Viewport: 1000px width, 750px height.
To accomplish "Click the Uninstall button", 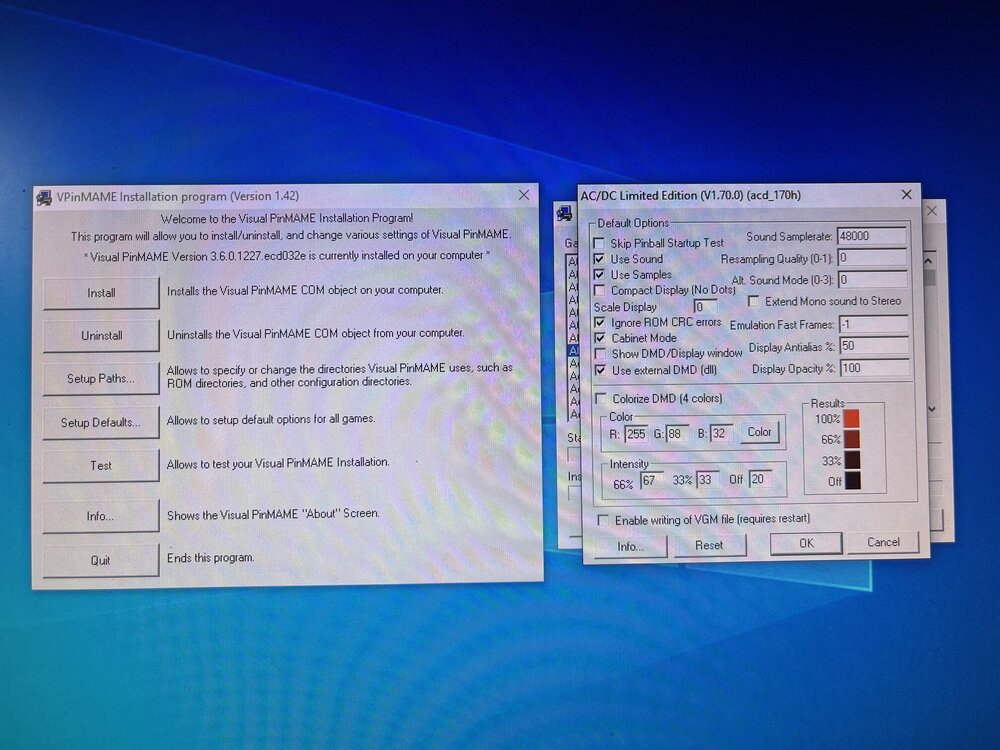I will tap(101, 336).
